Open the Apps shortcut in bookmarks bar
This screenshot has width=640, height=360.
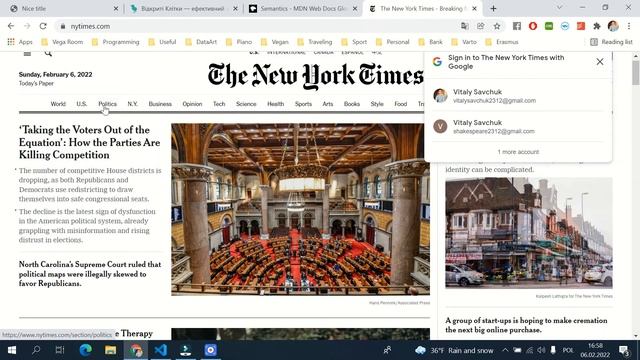tap(20, 42)
